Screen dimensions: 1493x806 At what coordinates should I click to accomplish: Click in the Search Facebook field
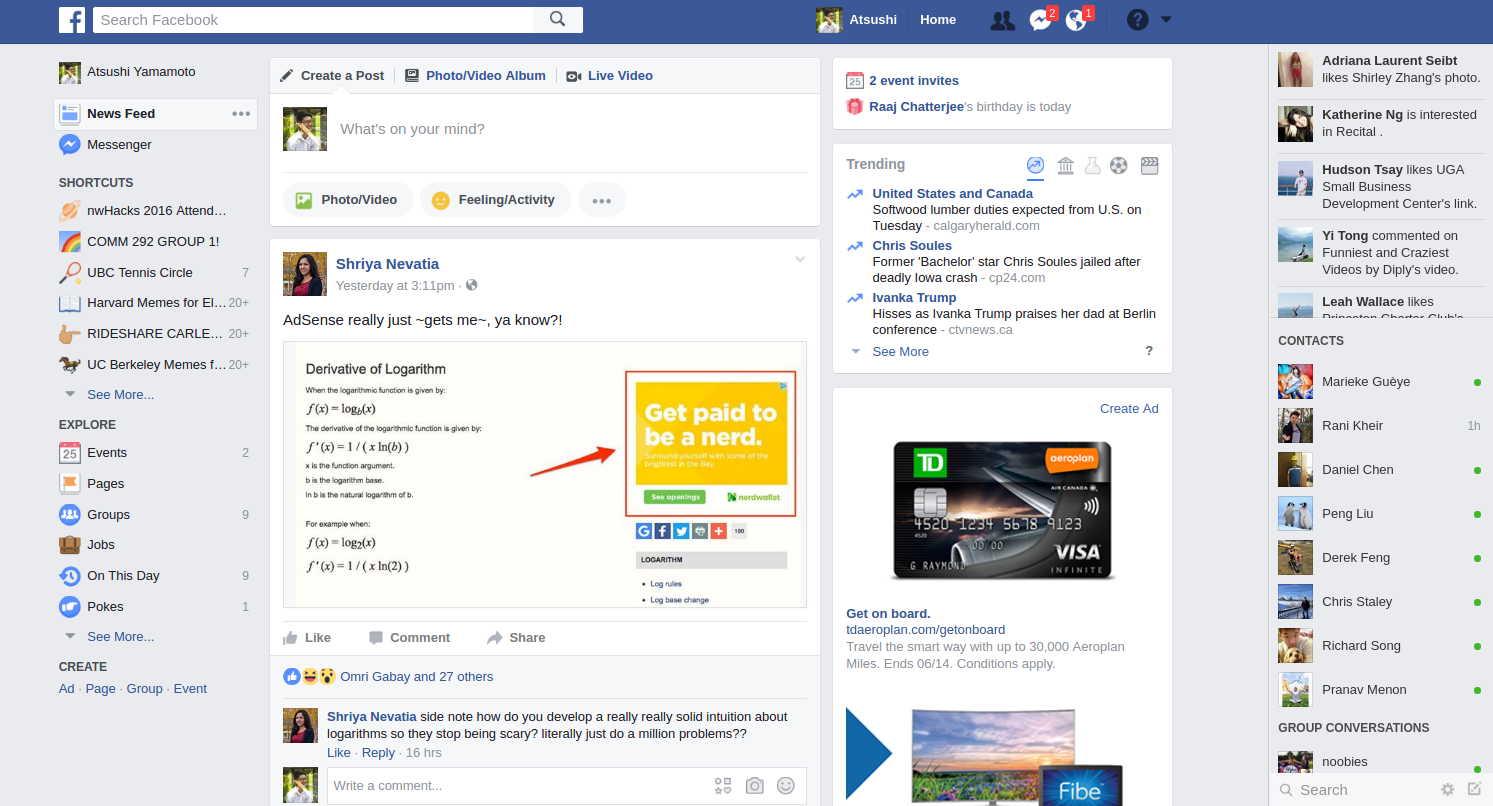[313, 19]
